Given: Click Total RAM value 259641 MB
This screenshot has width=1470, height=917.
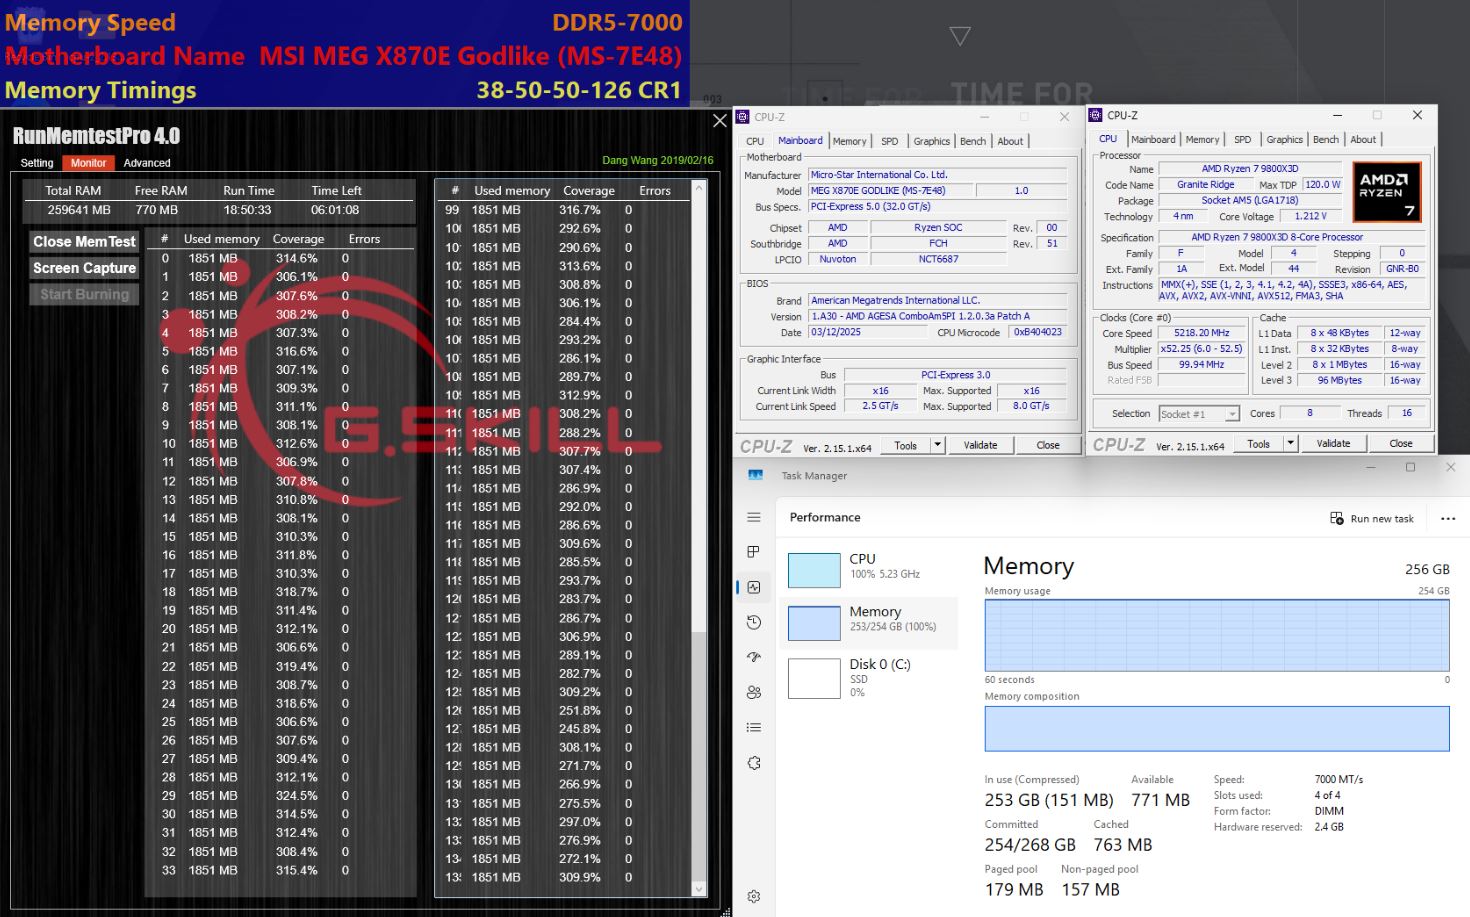Looking at the screenshot, I should pos(79,210).
